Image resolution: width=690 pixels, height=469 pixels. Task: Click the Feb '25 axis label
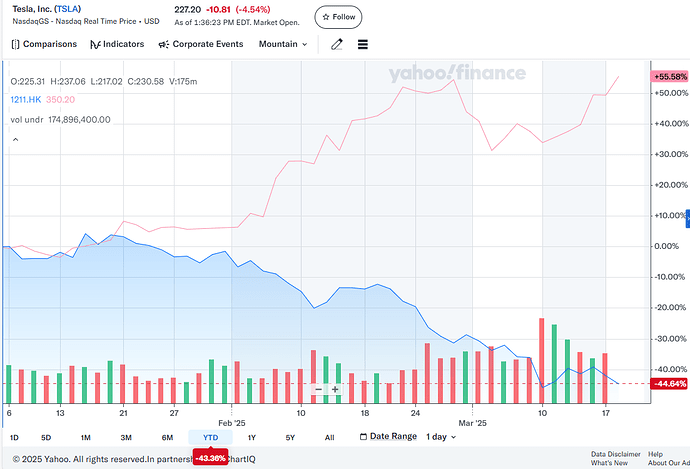click(x=232, y=423)
